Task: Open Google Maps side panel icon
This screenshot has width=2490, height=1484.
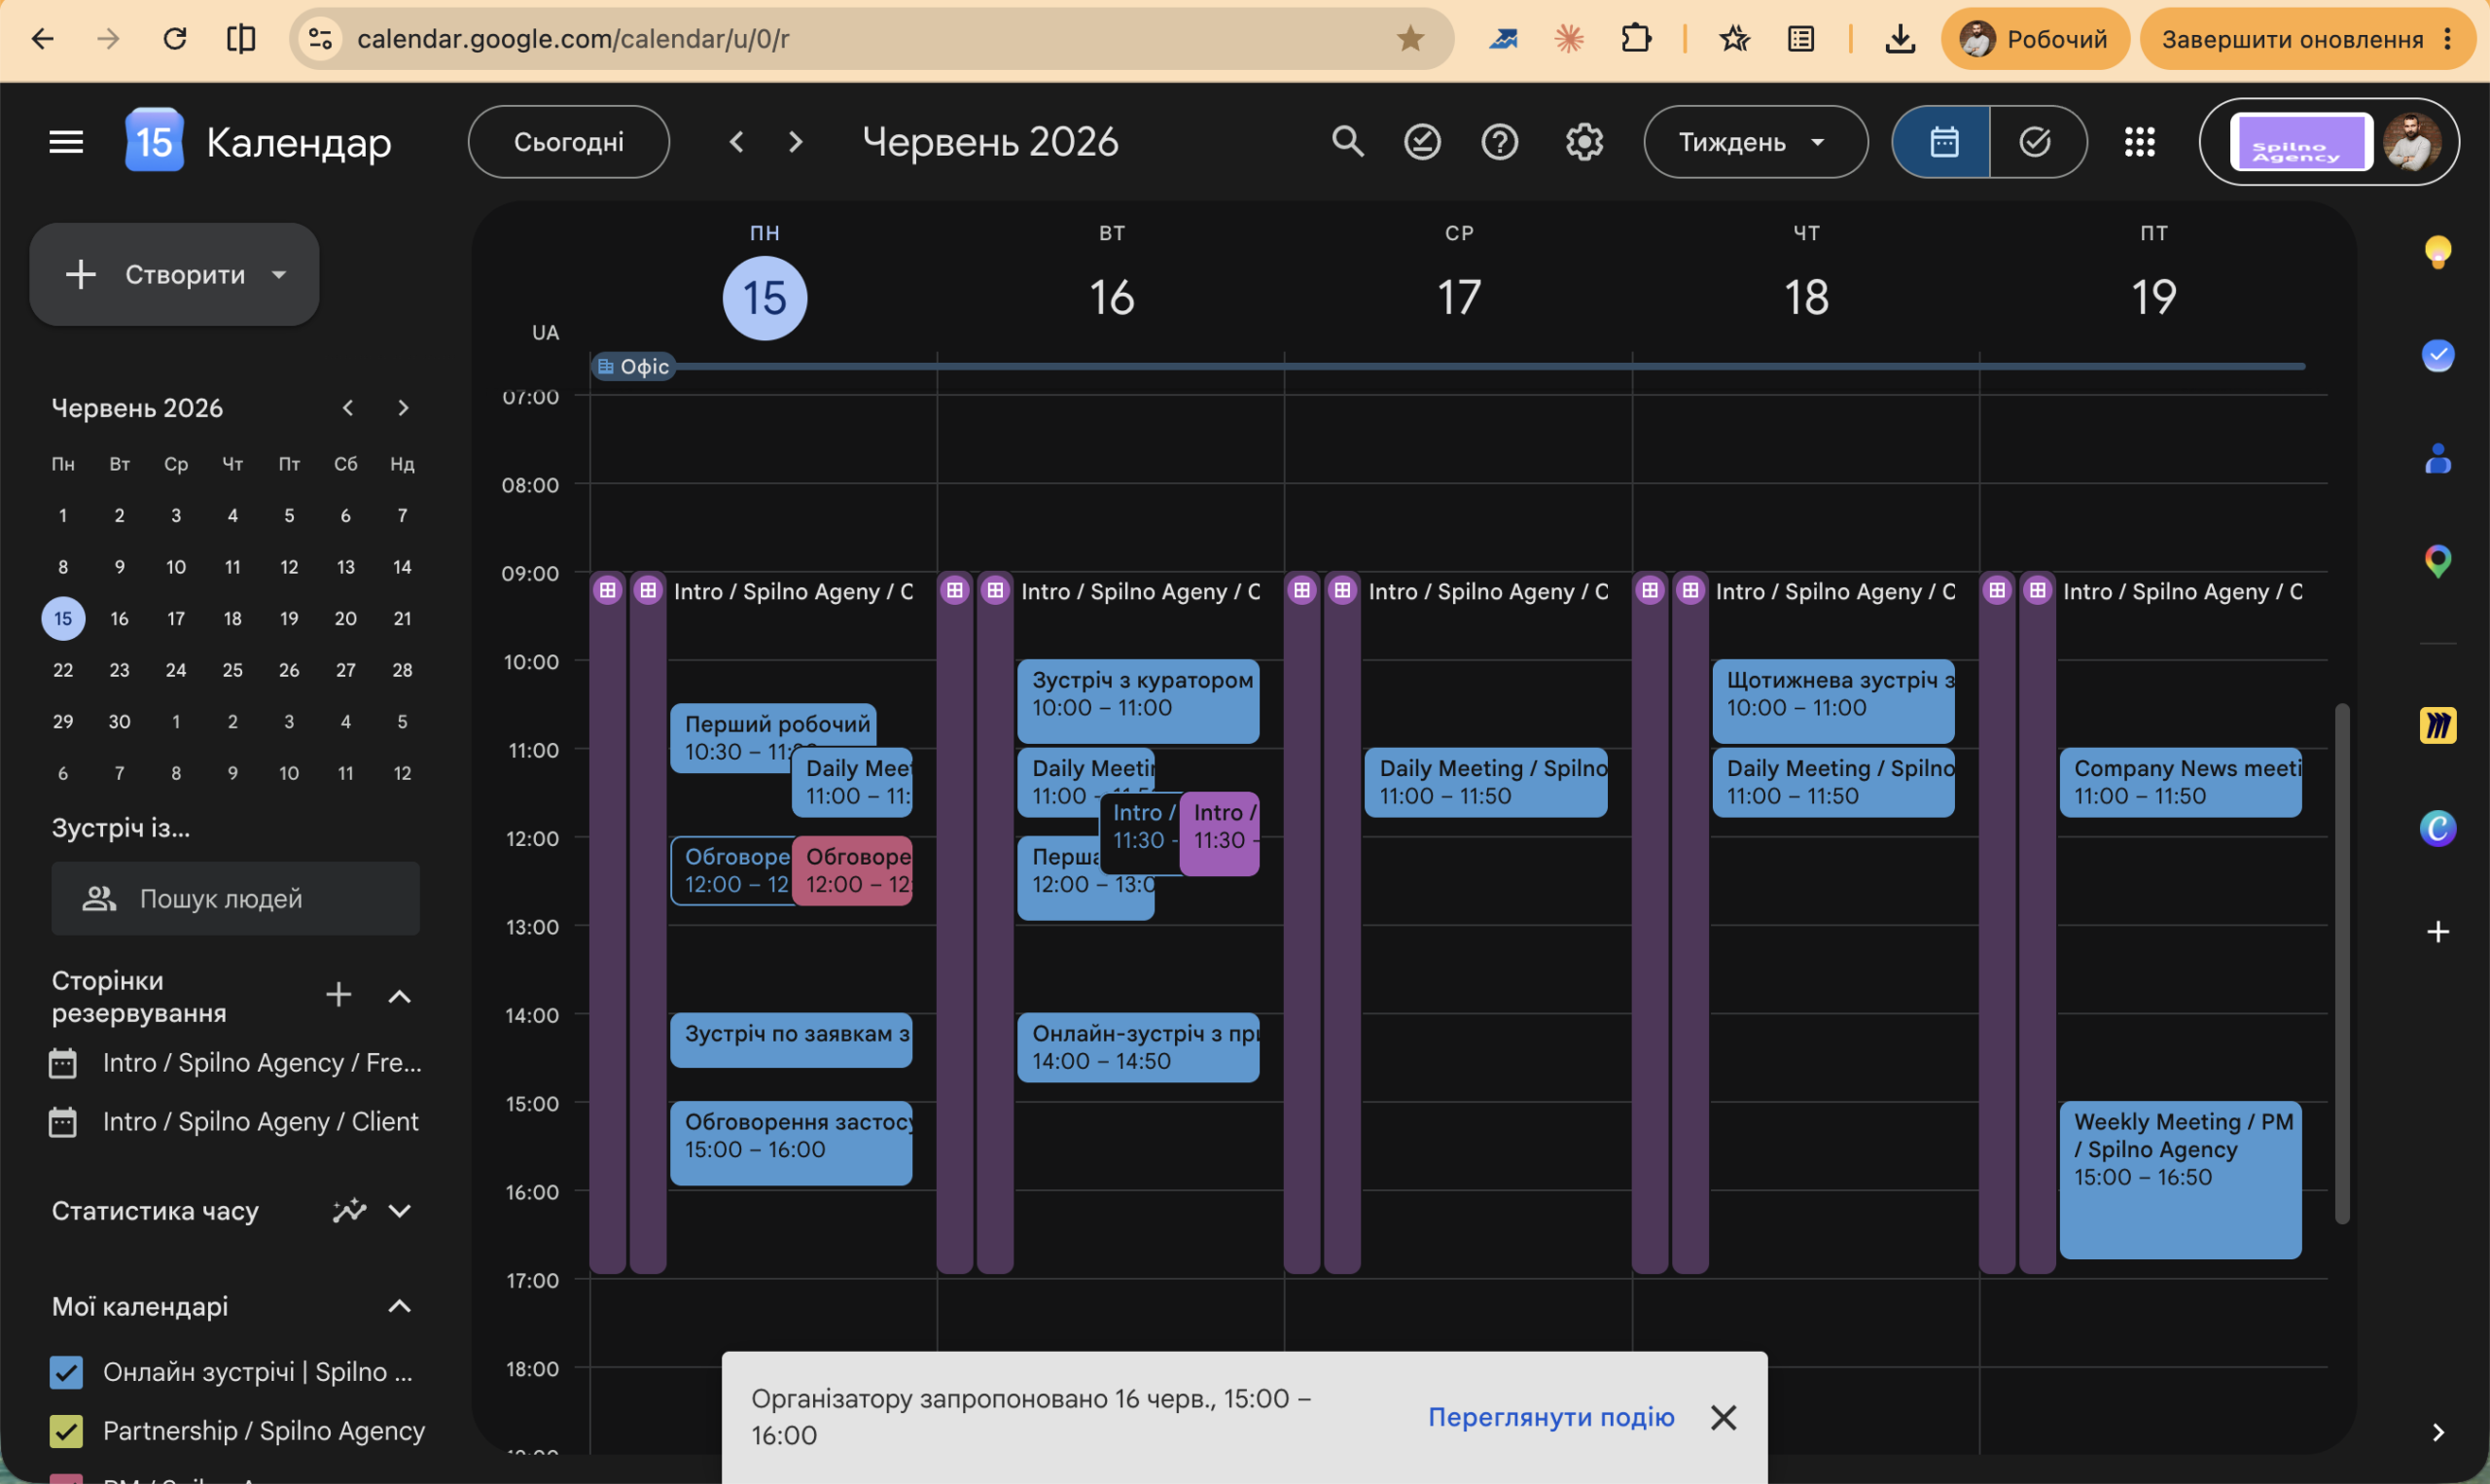Action: (x=2437, y=561)
